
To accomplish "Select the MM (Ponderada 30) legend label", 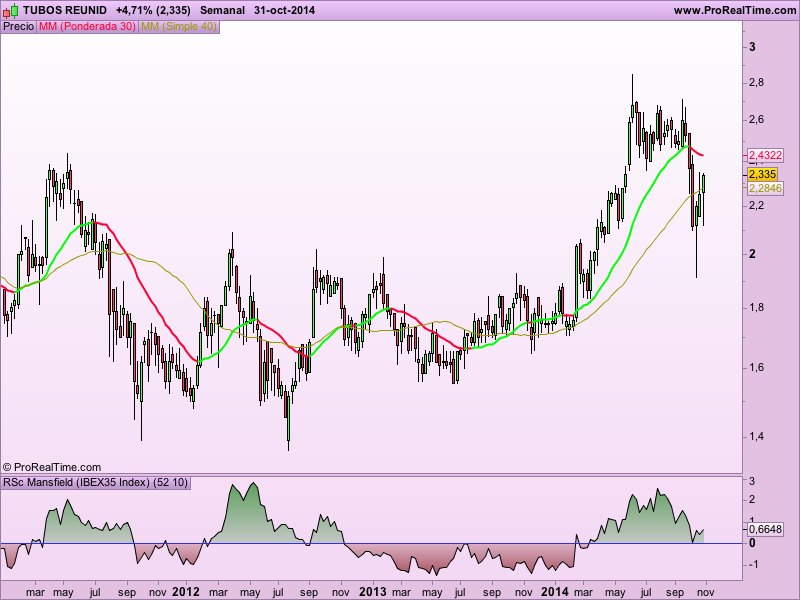I will 87,27.
